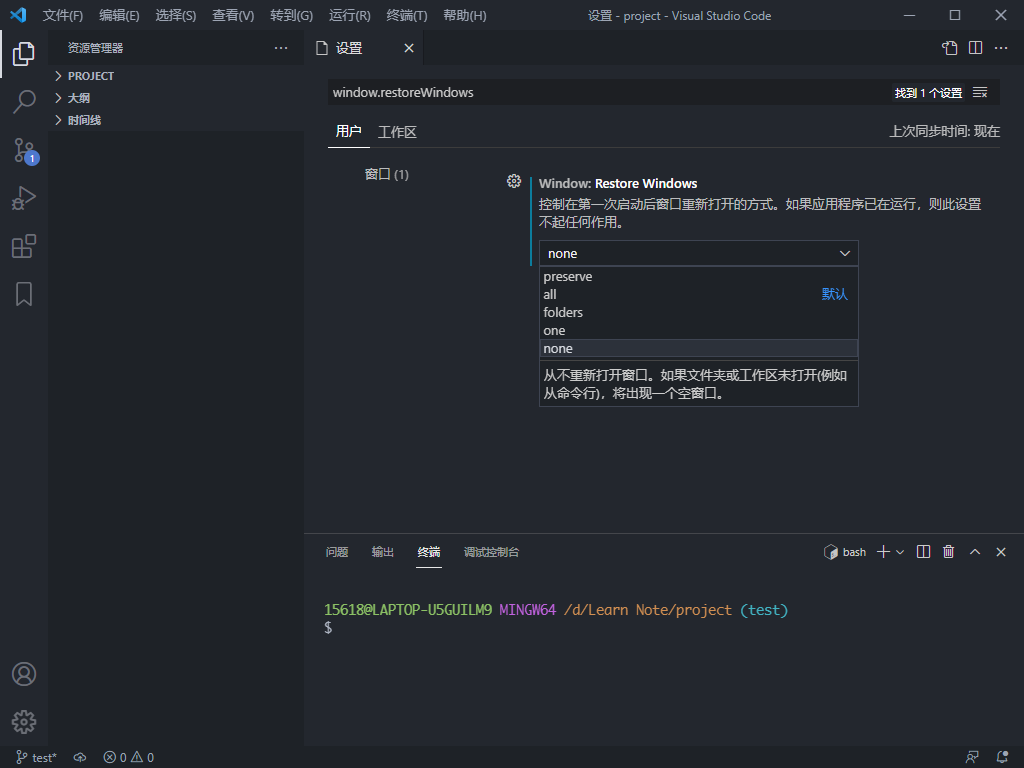The width and height of the screenshot is (1024, 768).
Task: Close the bottom panel
Action: point(1001,552)
